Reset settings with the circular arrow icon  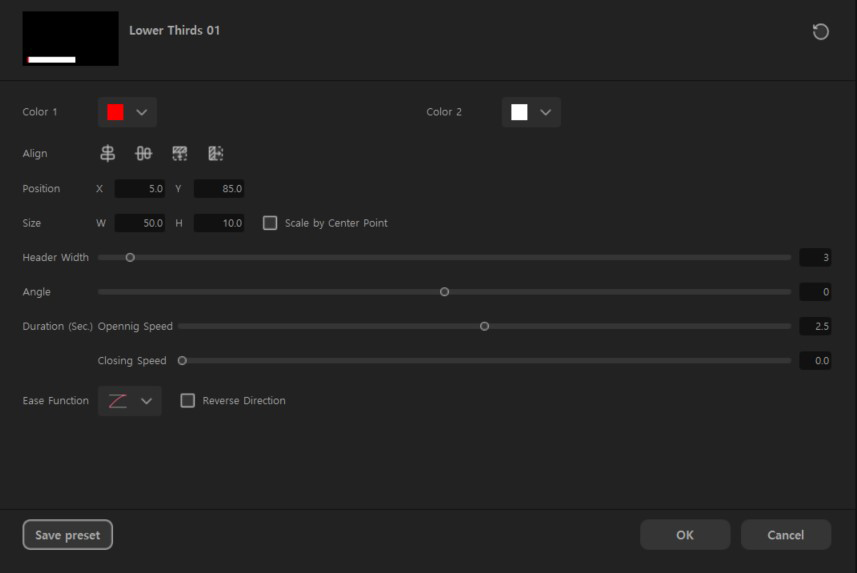pos(820,32)
